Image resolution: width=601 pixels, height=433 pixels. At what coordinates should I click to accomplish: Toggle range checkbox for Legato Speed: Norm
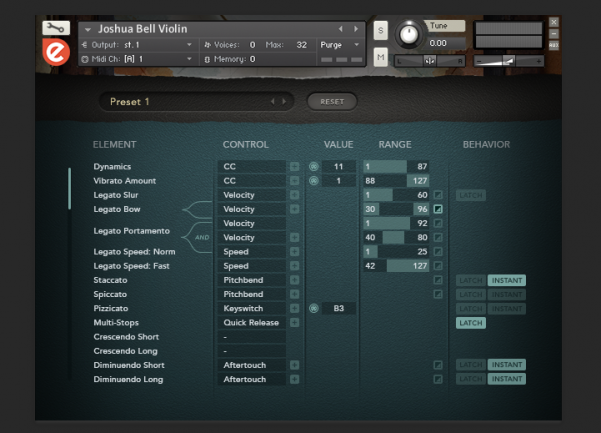click(438, 252)
